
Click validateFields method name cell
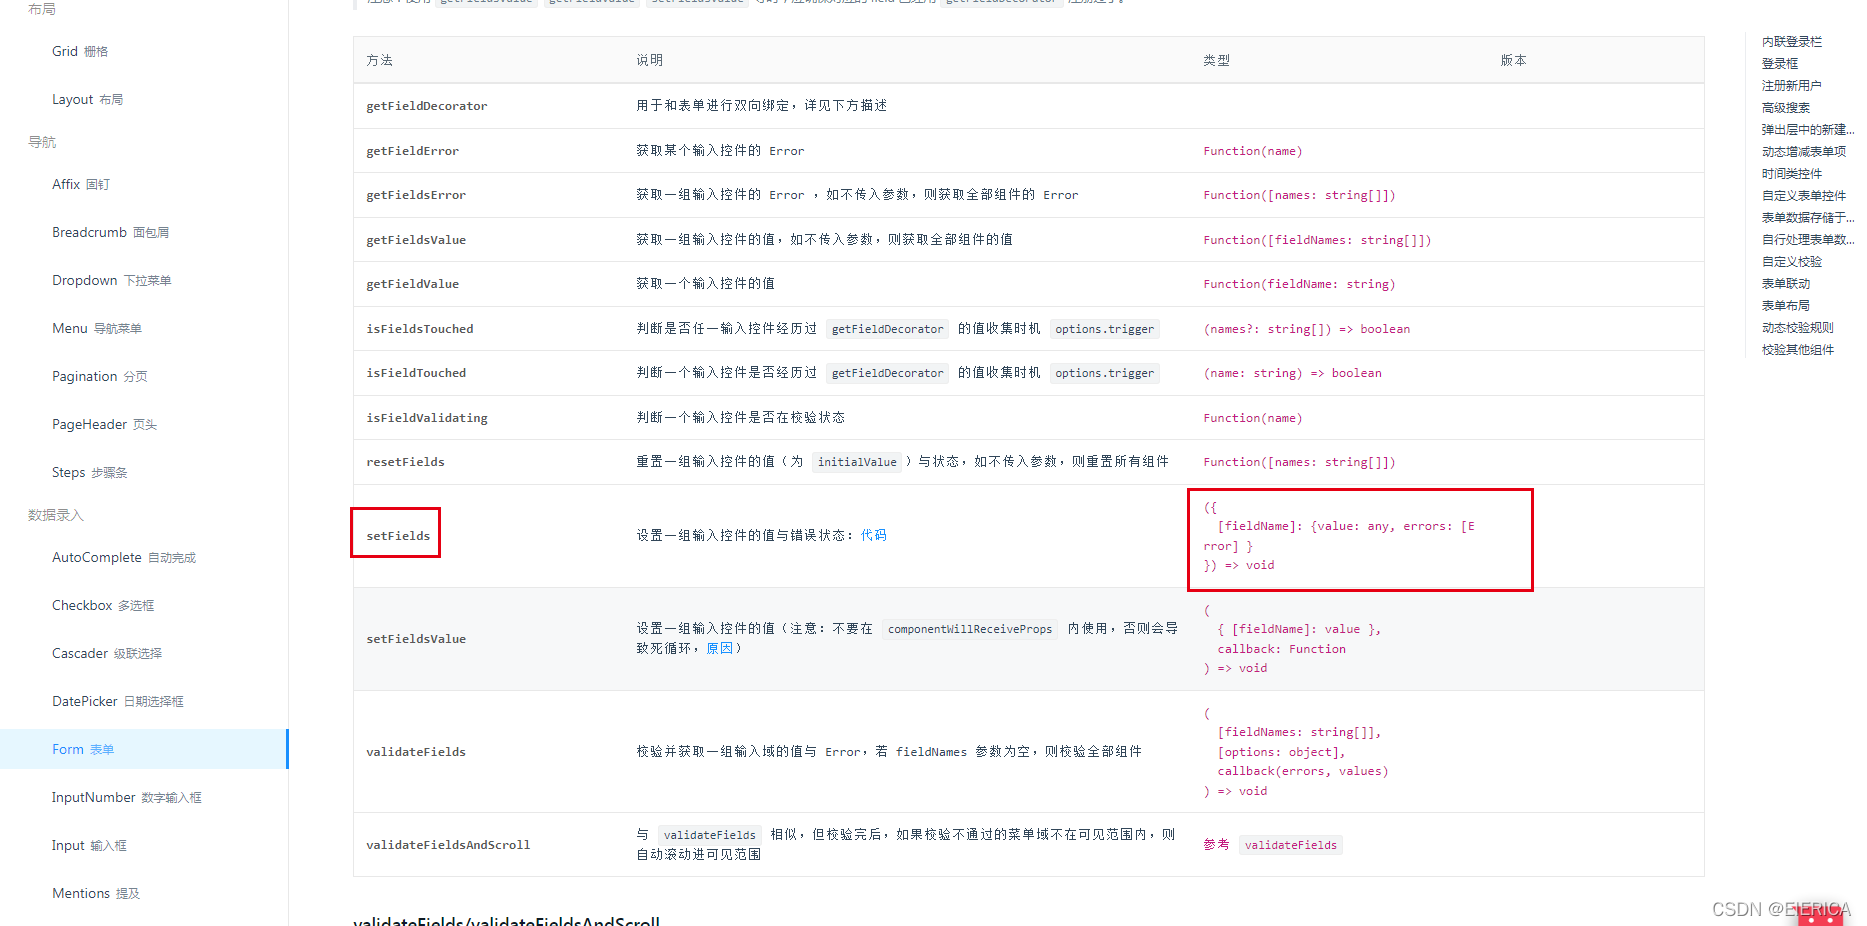(x=416, y=752)
